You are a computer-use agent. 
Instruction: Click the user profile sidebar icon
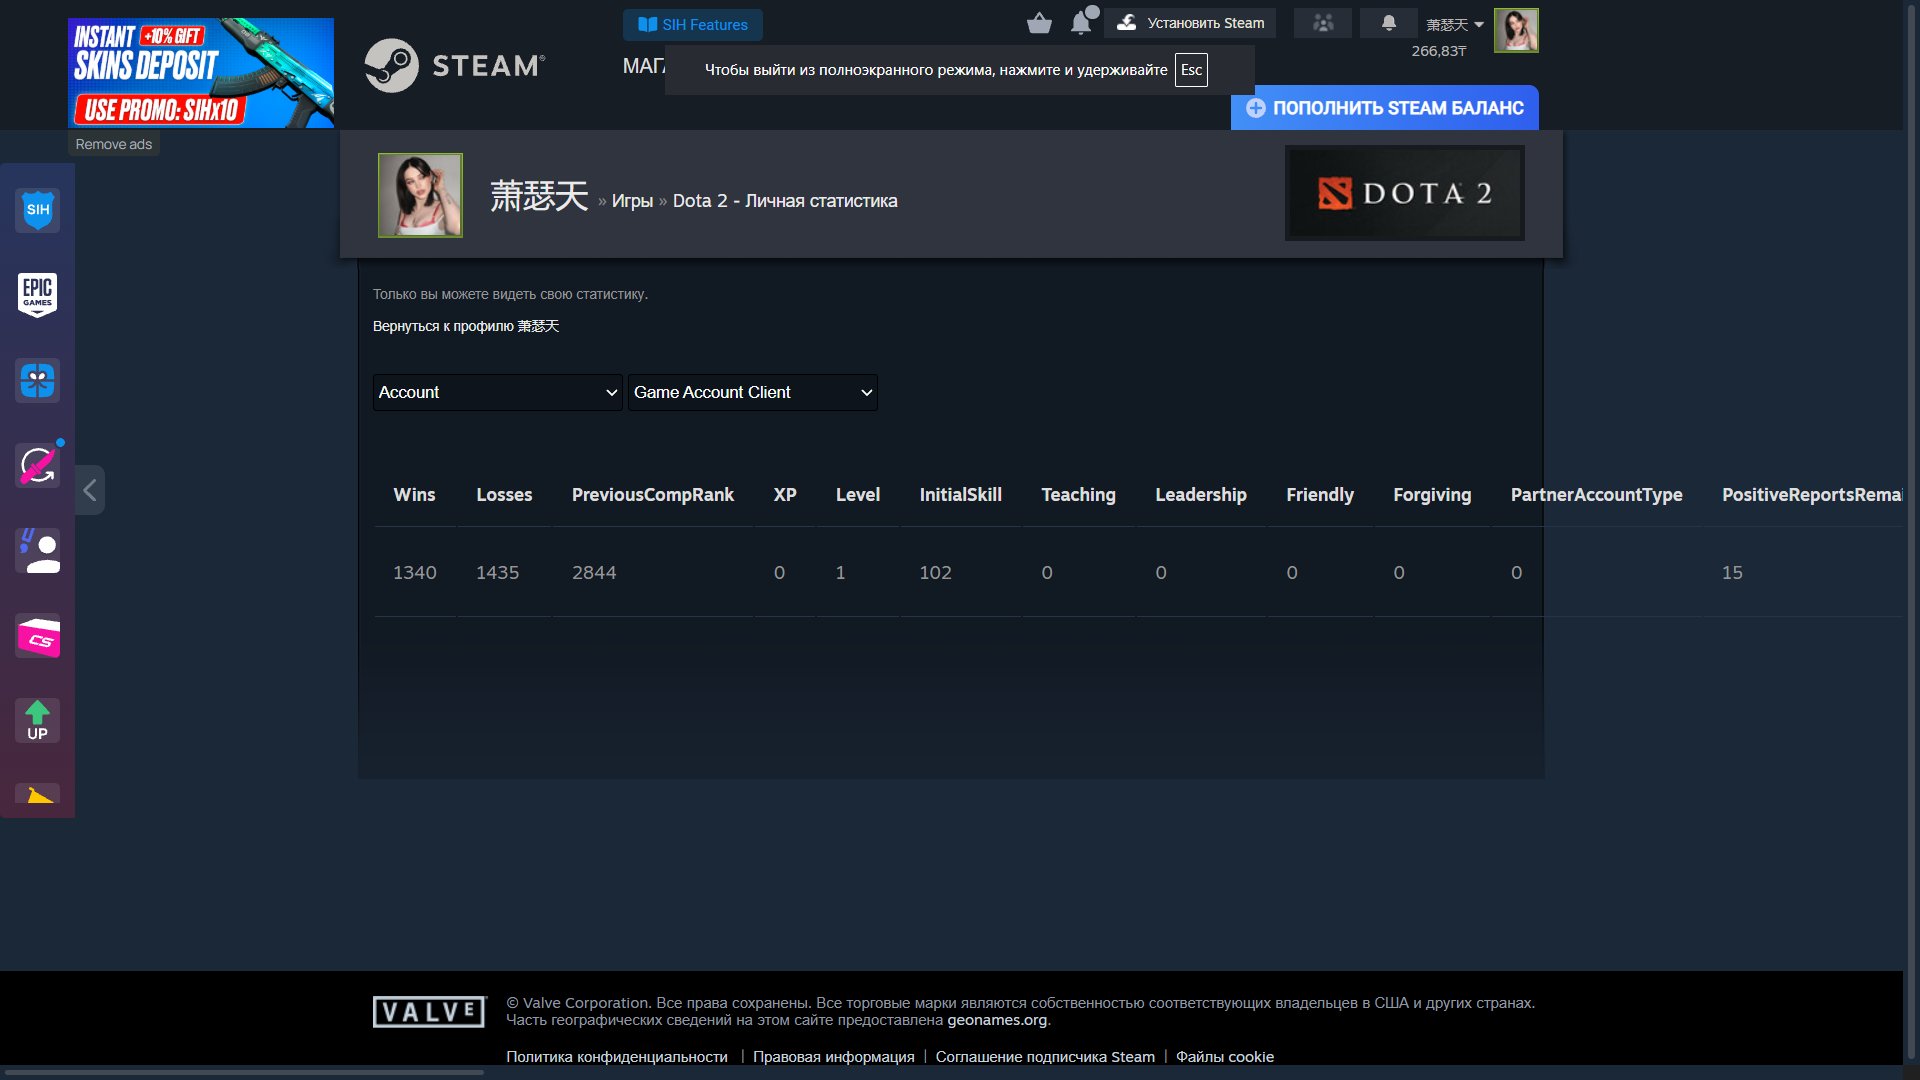click(37, 551)
